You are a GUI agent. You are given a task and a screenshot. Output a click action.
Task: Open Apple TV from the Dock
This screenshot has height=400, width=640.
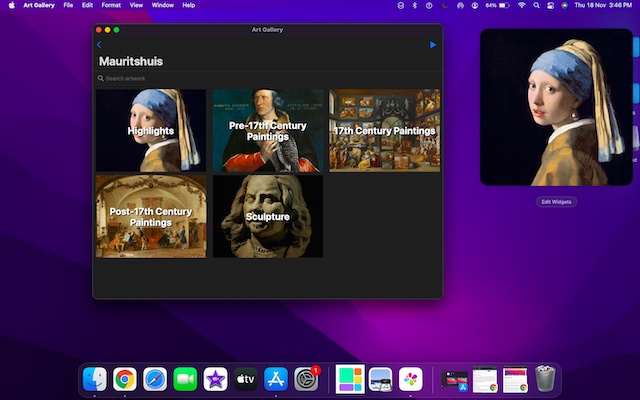point(246,379)
